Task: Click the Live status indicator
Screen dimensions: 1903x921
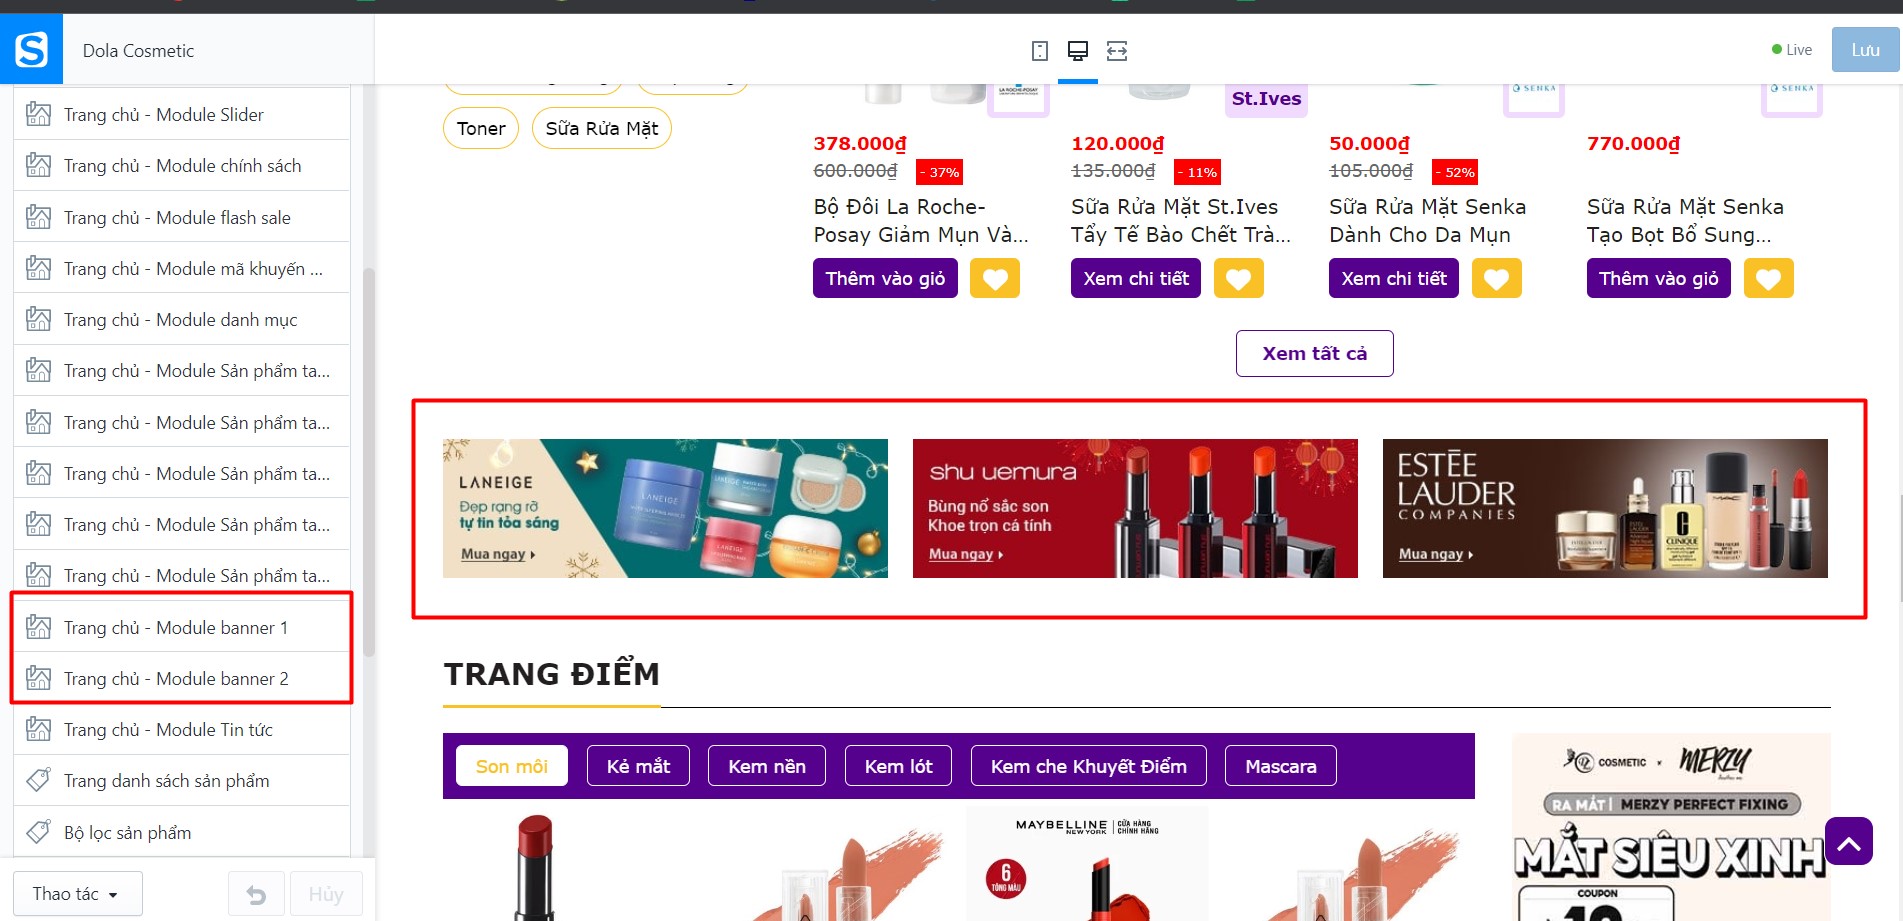Action: pos(1791,50)
